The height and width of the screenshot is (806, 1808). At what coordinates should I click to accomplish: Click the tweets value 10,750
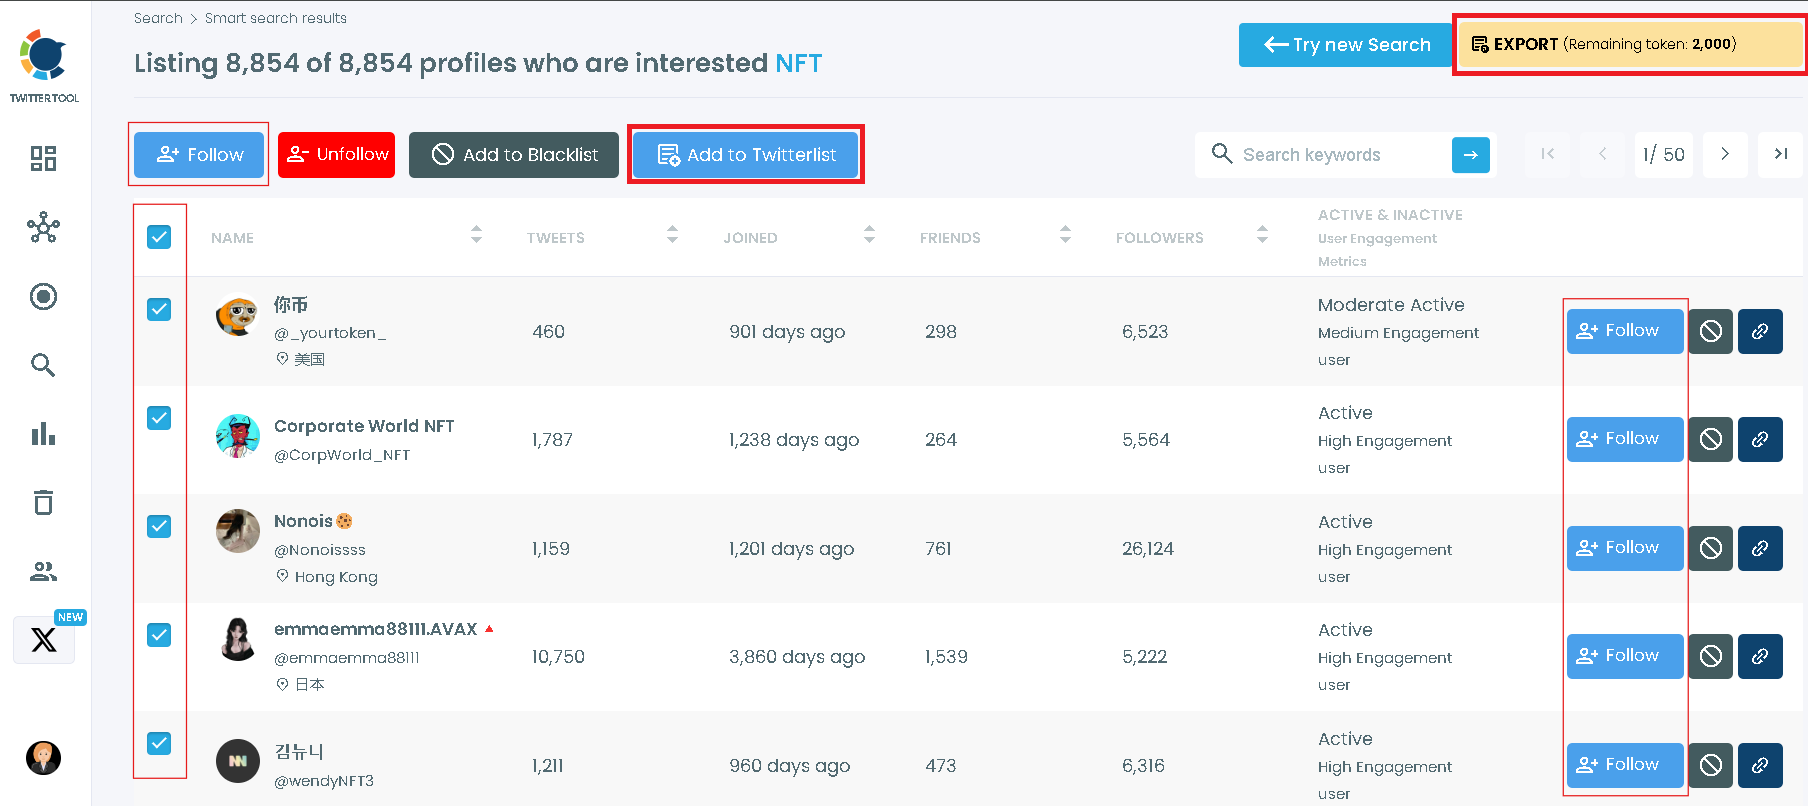click(x=558, y=657)
